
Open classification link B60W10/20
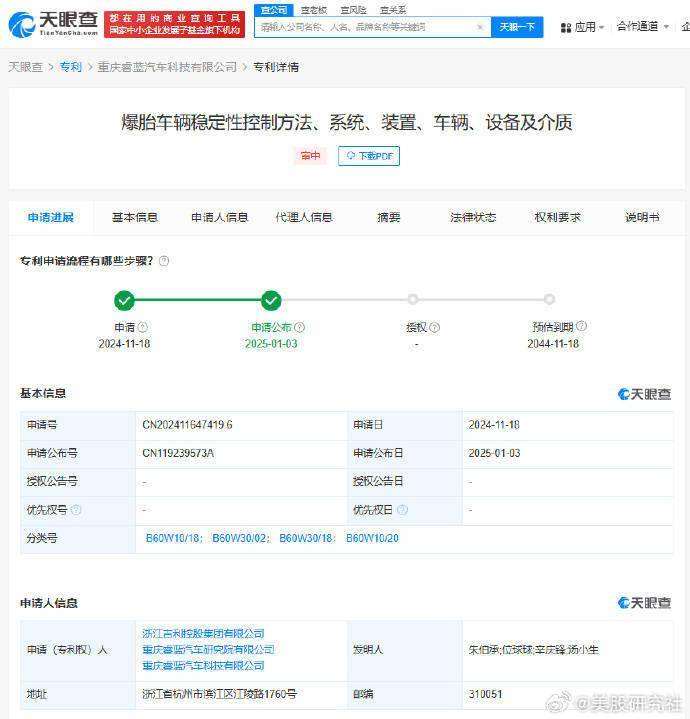pyautogui.click(x=372, y=538)
